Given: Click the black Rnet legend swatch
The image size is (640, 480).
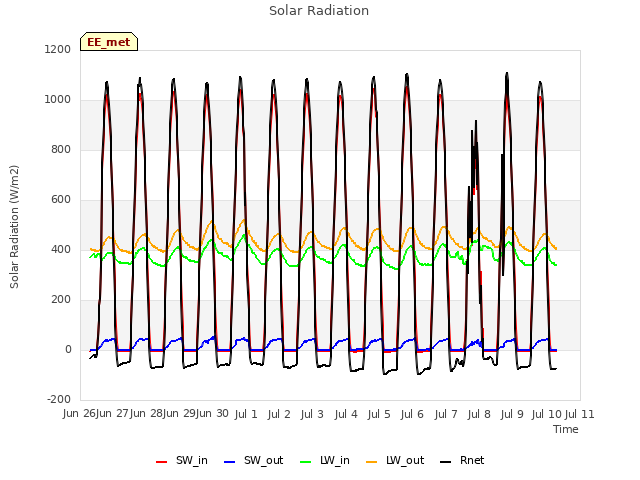Looking at the screenshot, I should coord(446,462).
